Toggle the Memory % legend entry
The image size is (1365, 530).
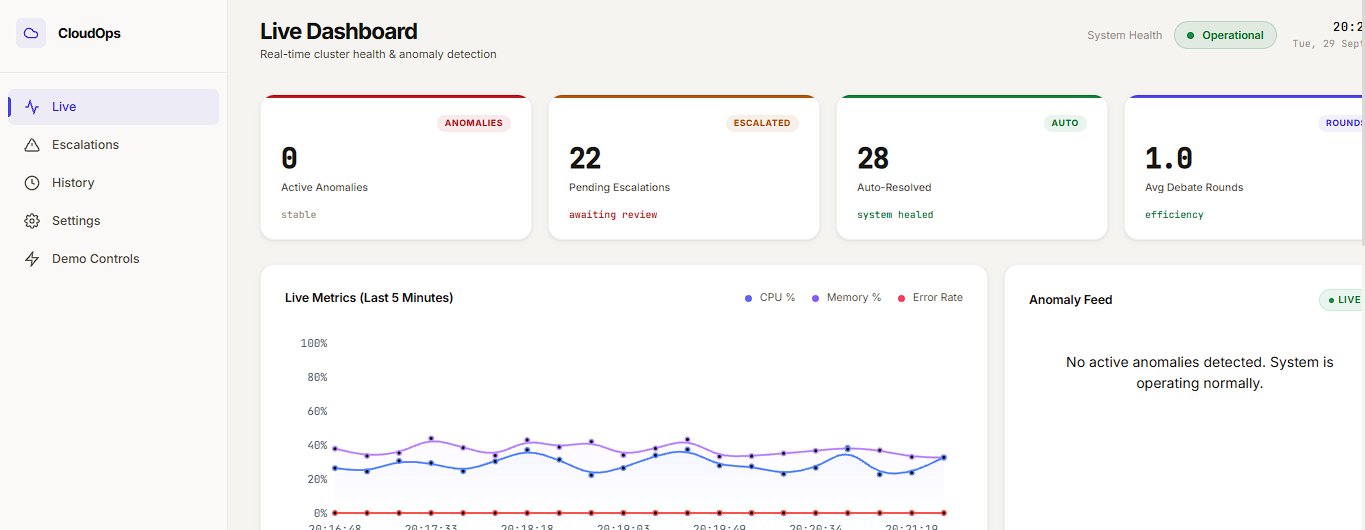pyautogui.click(x=846, y=298)
